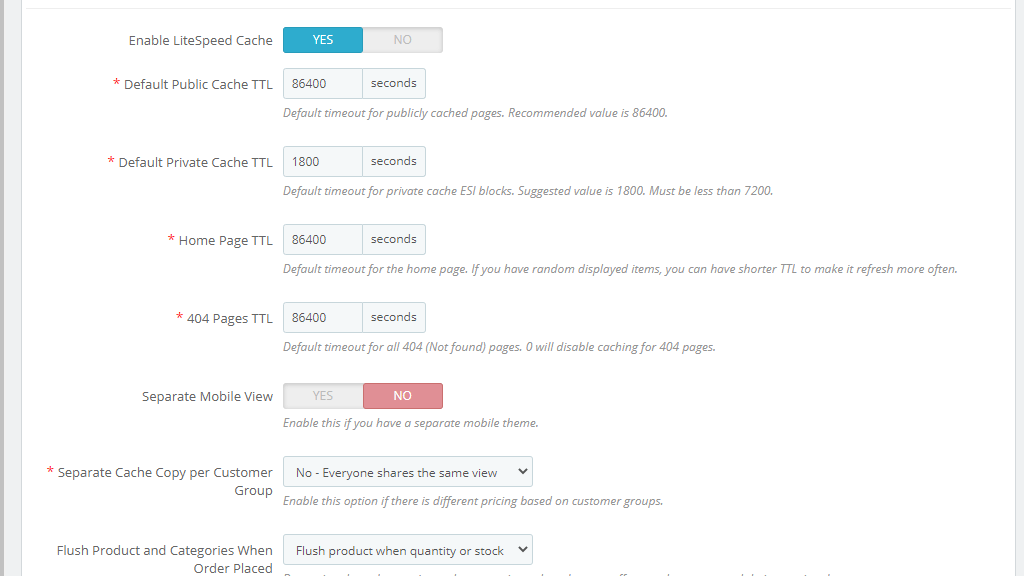Focus the Default Public Cache TTL field
The height and width of the screenshot is (576, 1024).
click(323, 84)
